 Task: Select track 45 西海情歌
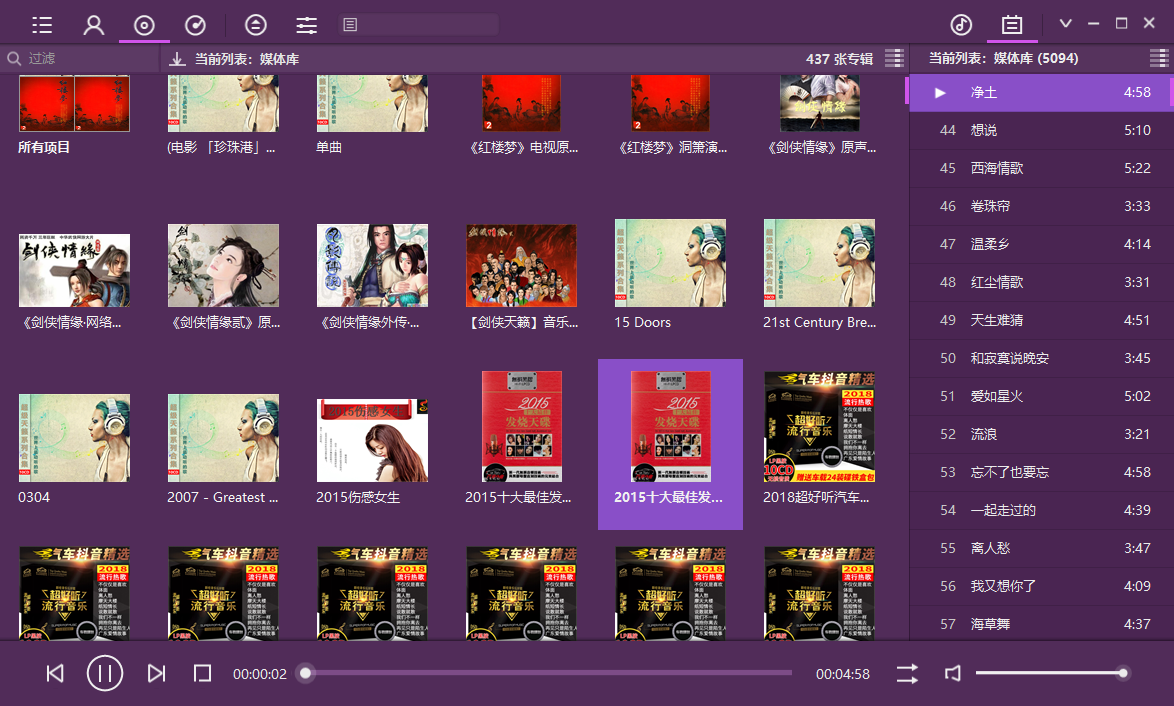pos(1041,168)
